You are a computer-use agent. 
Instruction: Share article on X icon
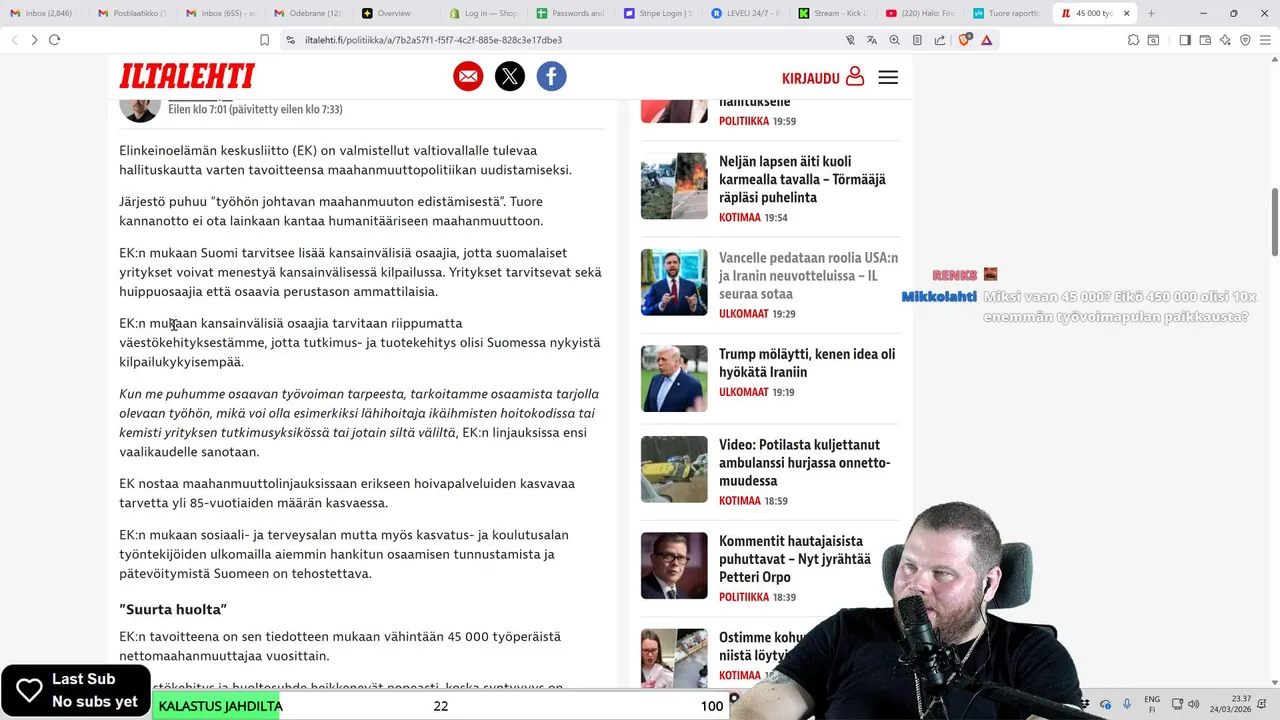point(510,76)
